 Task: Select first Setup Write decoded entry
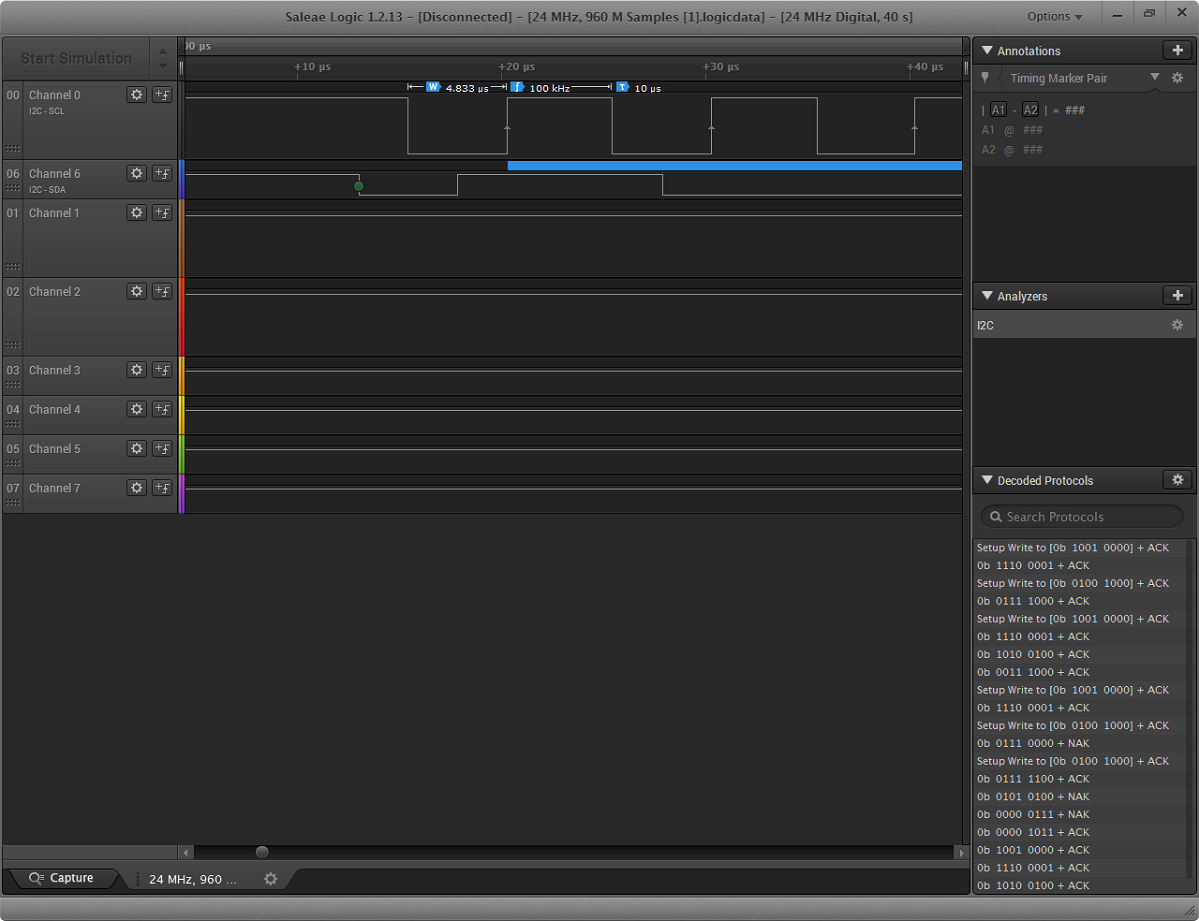click(x=1072, y=548)
